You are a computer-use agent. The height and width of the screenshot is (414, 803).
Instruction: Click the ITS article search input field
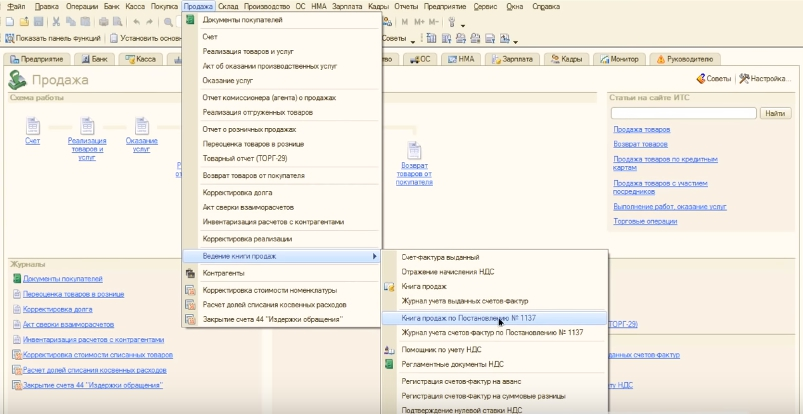(x=683, y=113)
